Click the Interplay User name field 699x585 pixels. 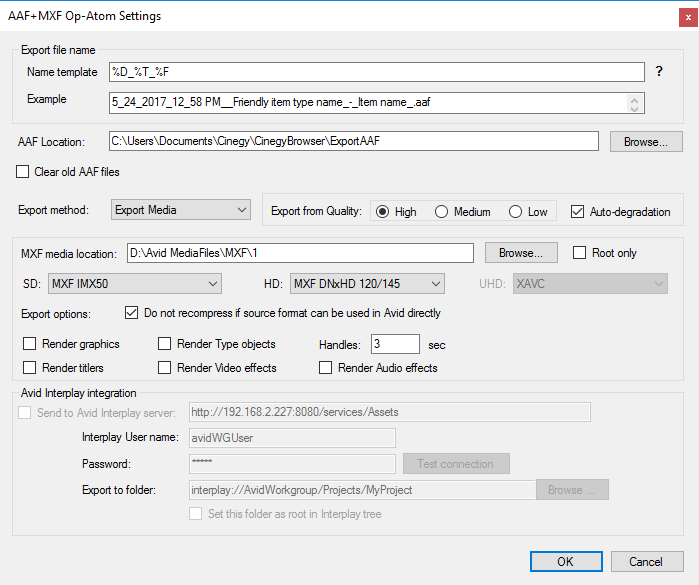click(x=292, y=438)
